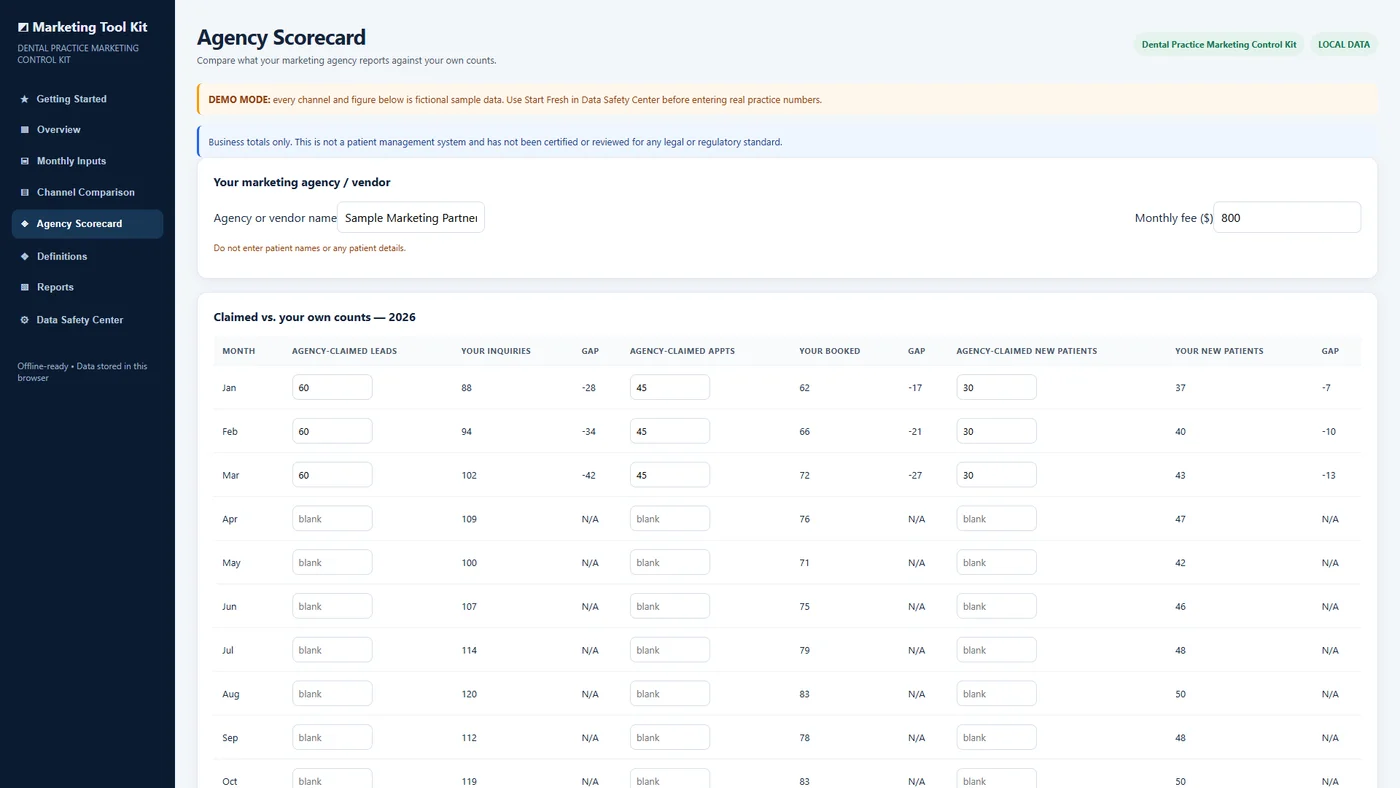
Task: Open the Definitions page
Action: pyautogui.click(x=87, y=256)
